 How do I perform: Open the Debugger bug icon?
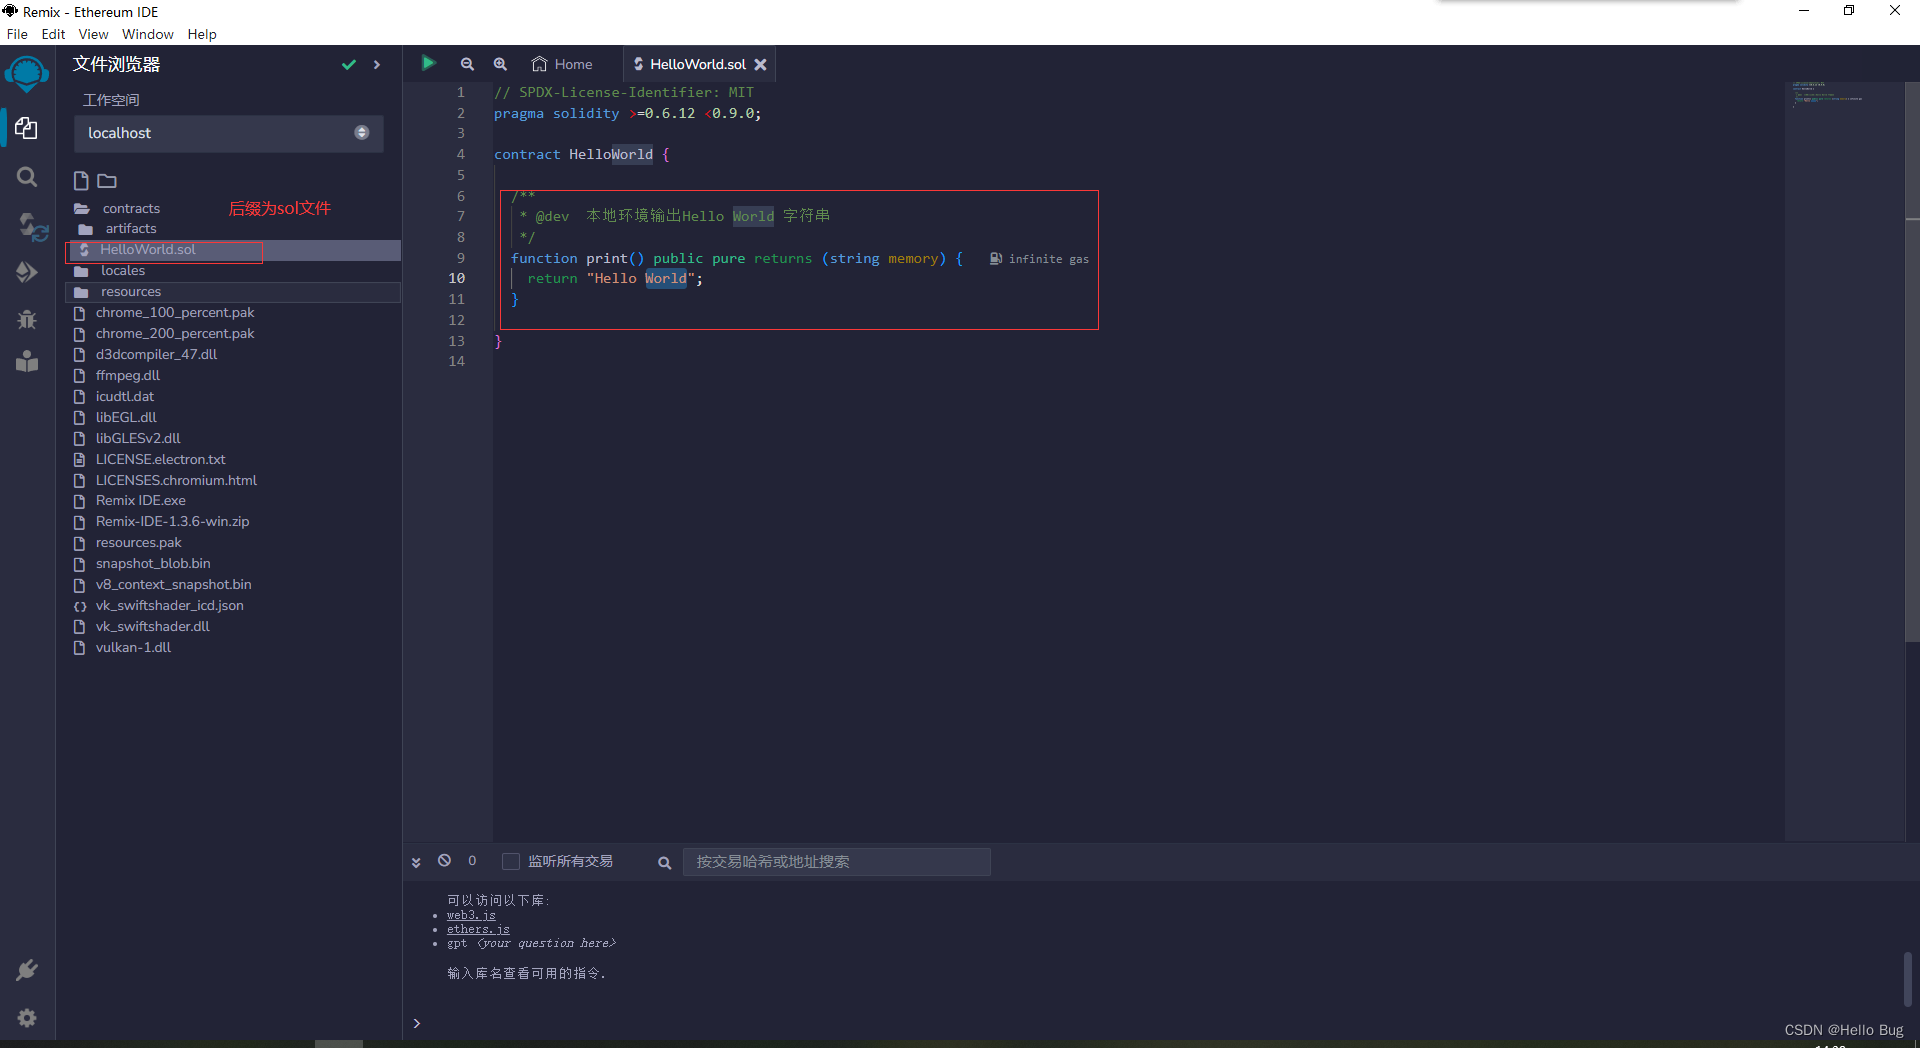click(27, 319)
